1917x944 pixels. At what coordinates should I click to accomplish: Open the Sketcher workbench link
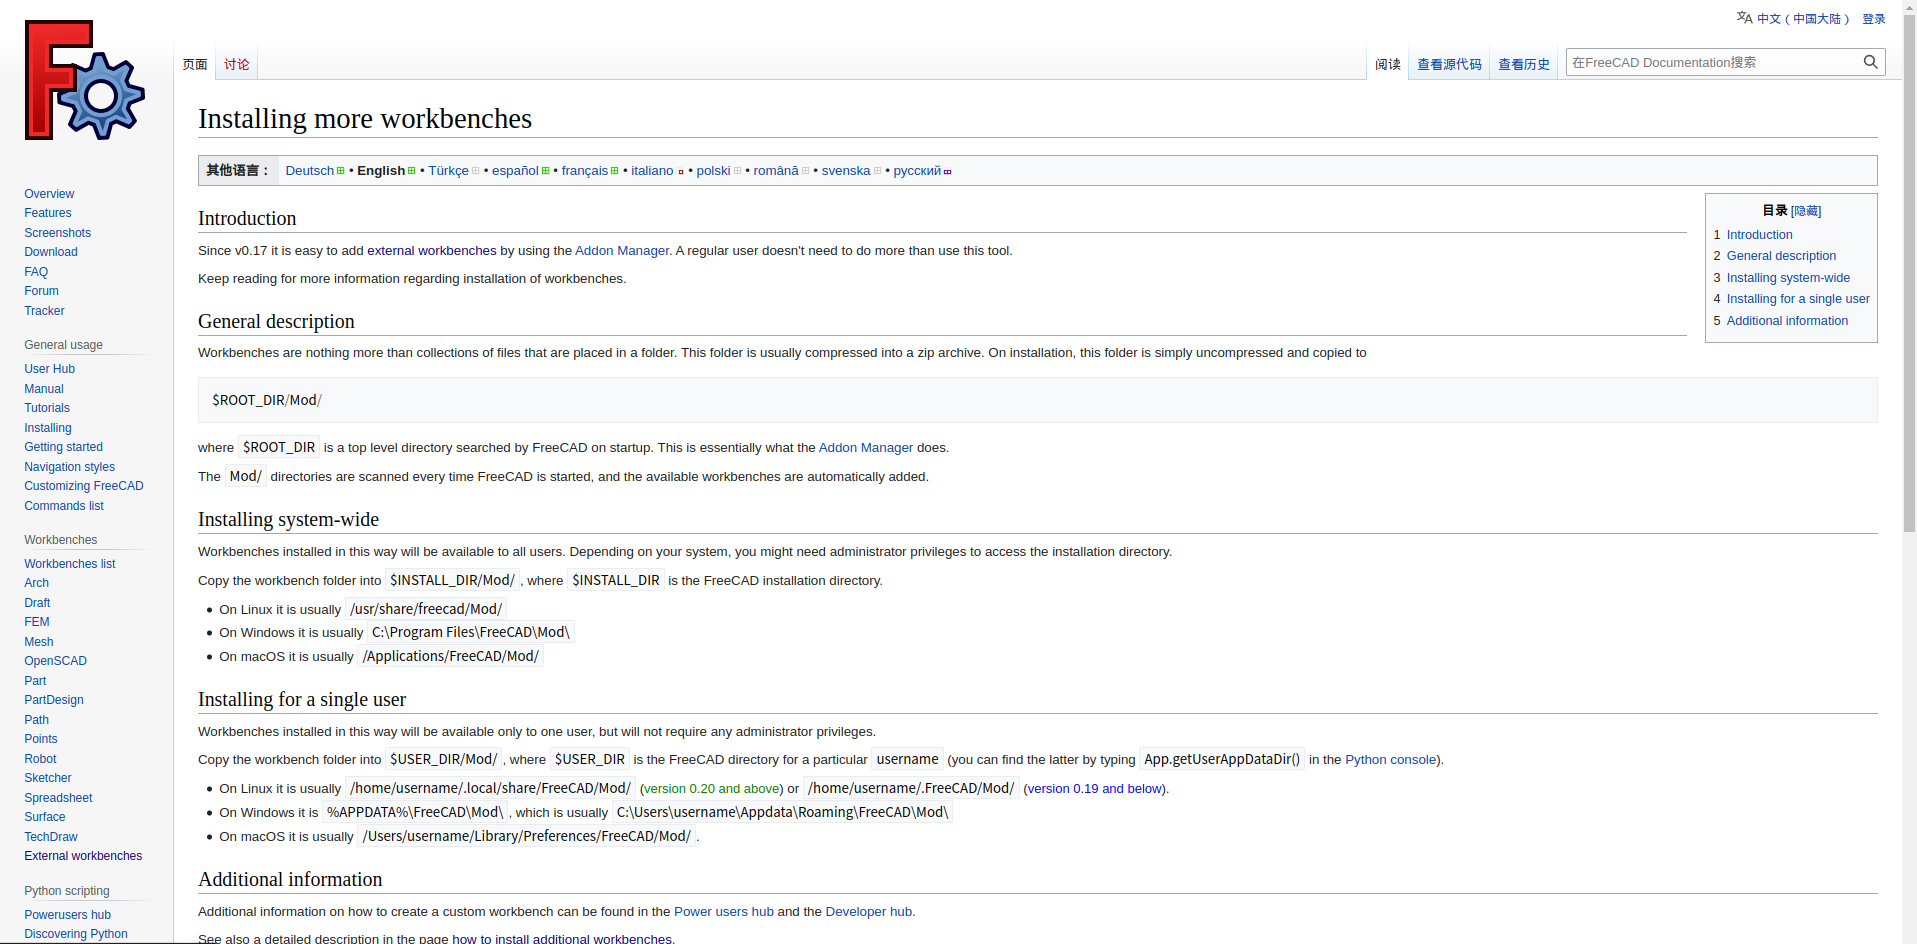point(48,778)
